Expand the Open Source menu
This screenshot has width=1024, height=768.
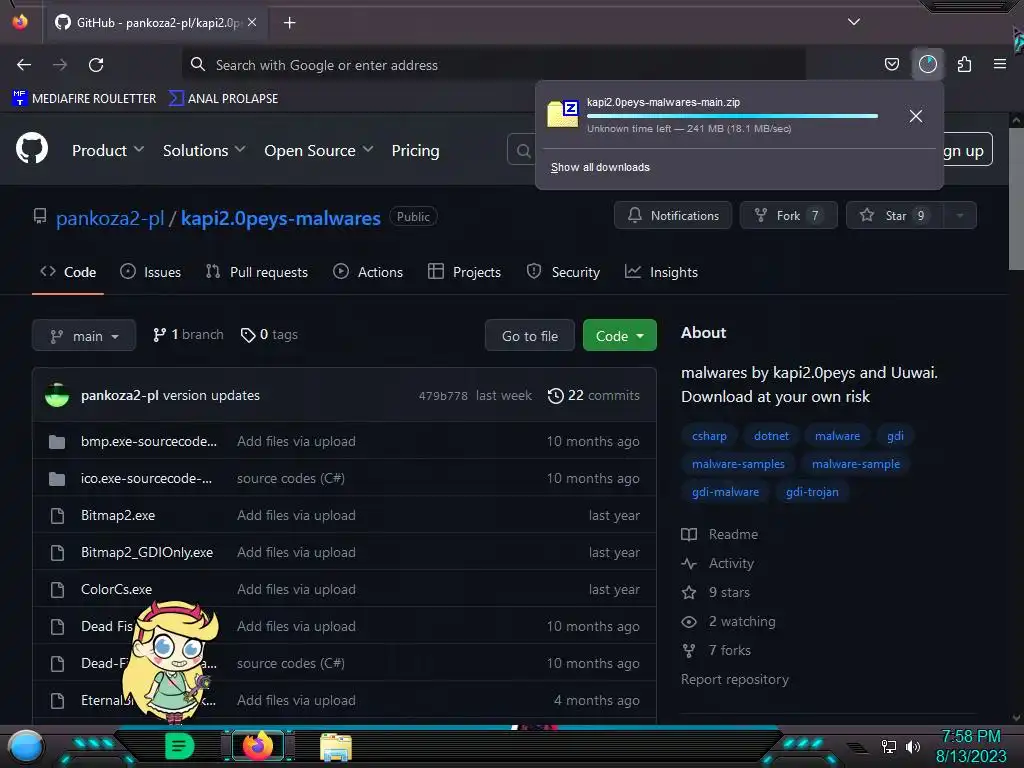pyautogui.click(x=319, y=150)
